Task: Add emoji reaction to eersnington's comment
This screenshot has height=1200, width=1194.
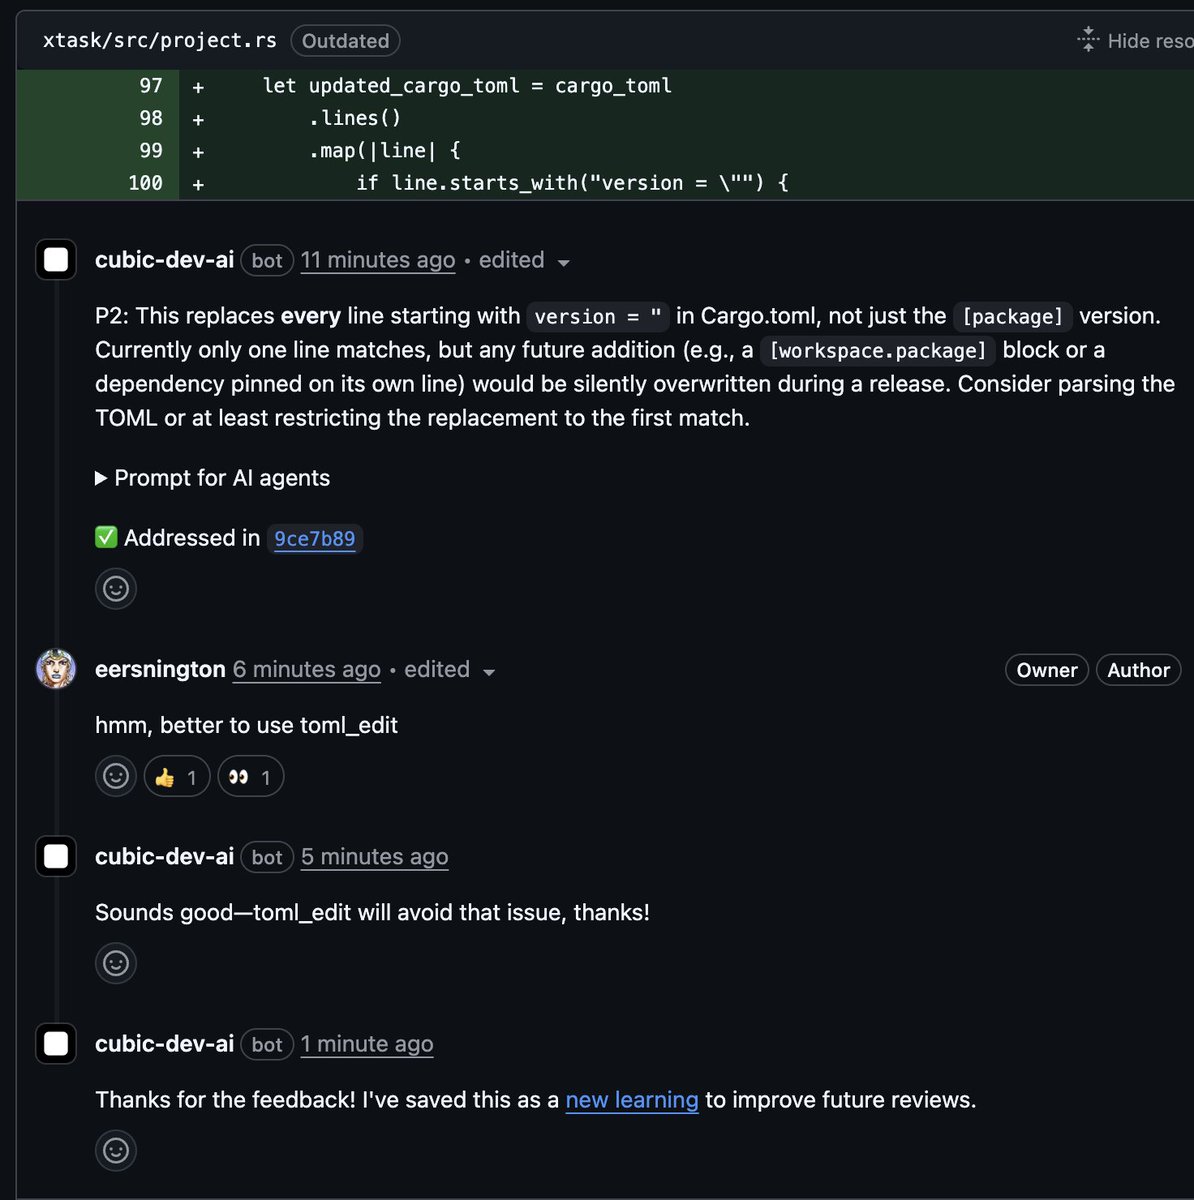Action: tap(116, 776)
